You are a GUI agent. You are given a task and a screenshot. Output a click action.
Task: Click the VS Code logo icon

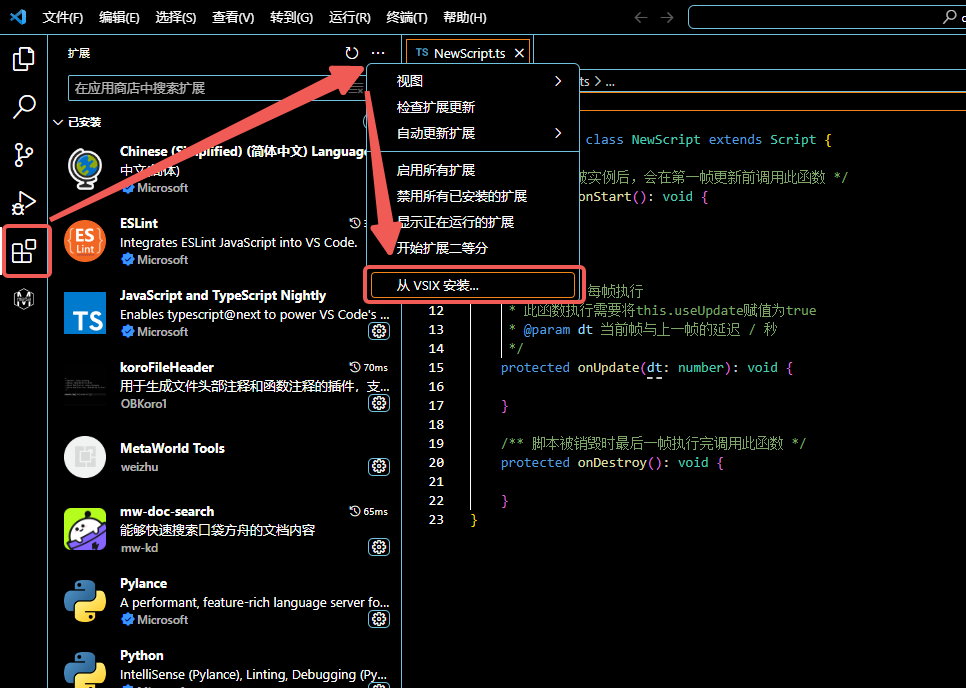pyautogui.click(x=18, y=17)
